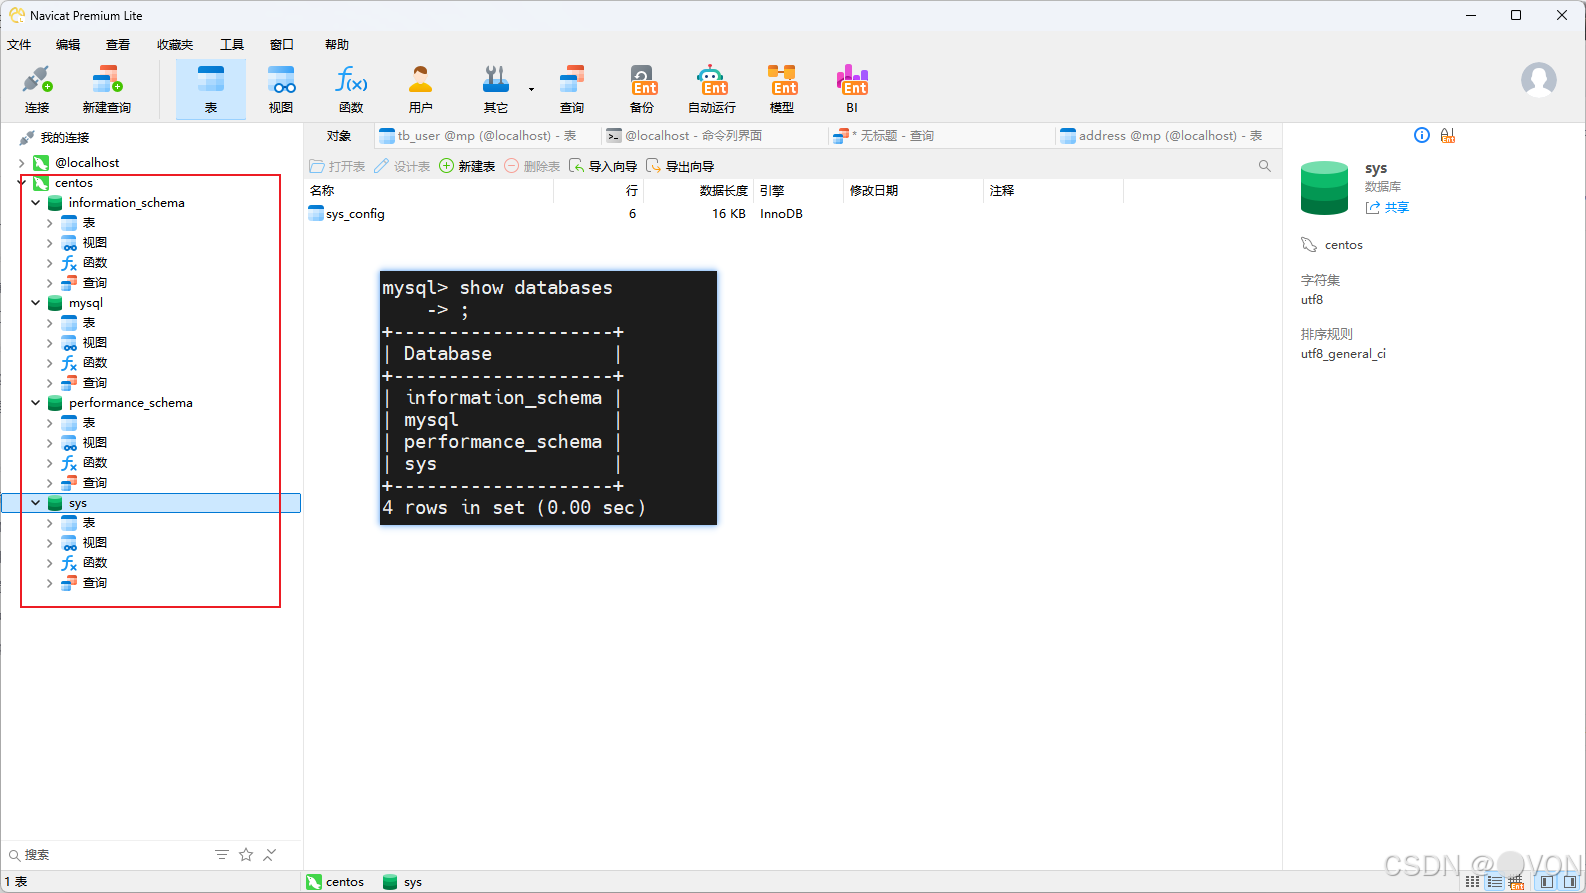Open the 编辑 (Edit) menu
The image size is (1586, 893).
pos(68,45)
